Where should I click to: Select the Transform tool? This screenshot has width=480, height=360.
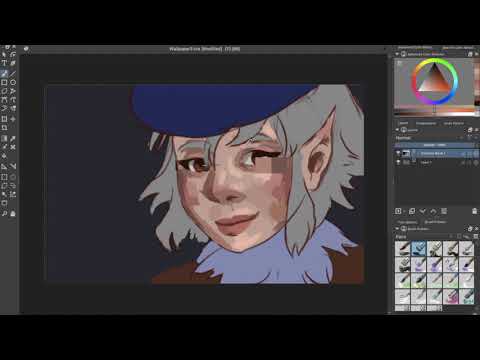coord(4,119)
